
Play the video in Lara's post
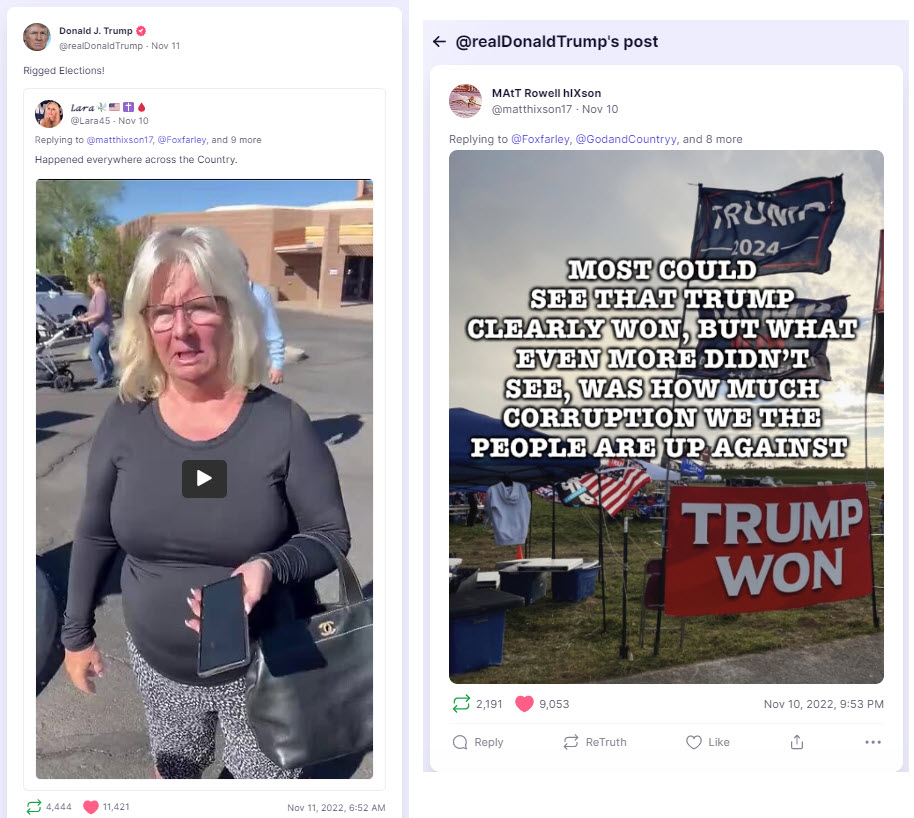[204, 479]
